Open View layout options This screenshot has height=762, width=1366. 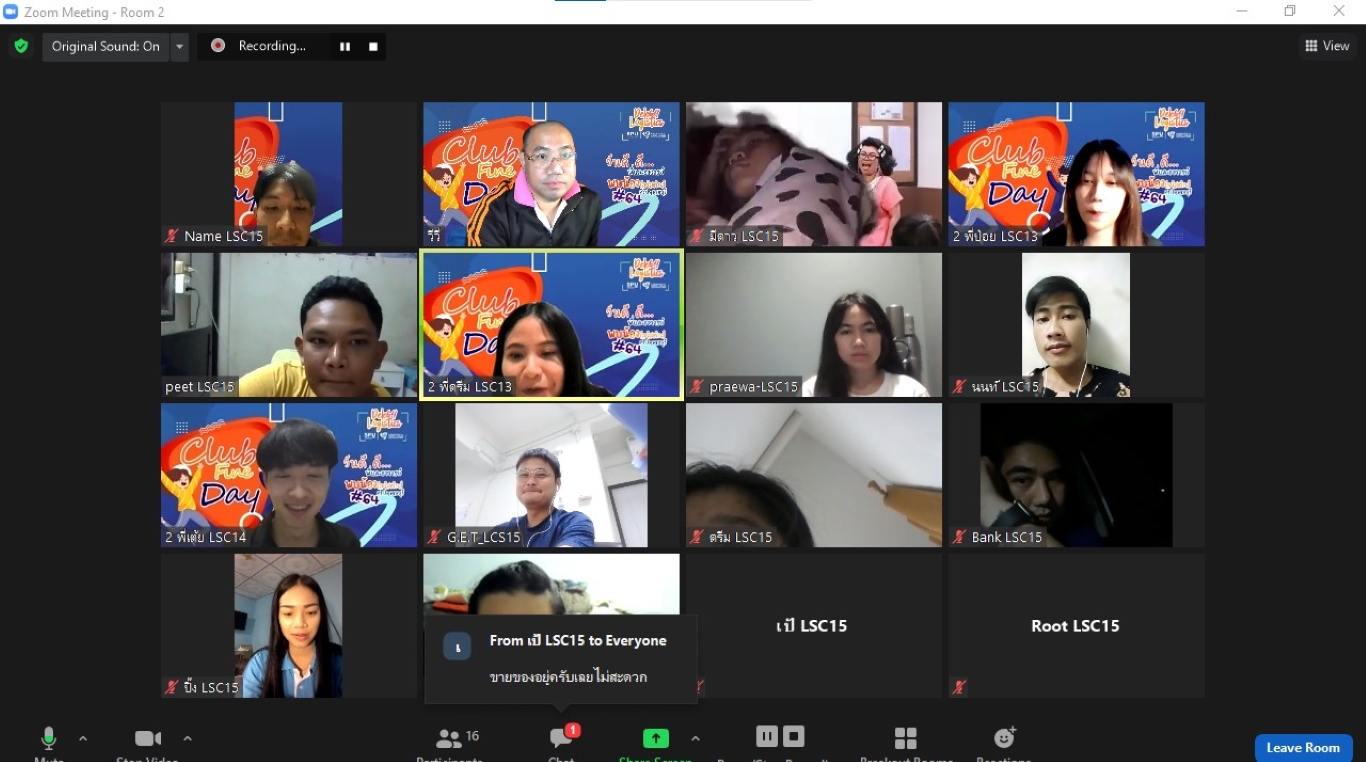click(x=1327, y=46)
